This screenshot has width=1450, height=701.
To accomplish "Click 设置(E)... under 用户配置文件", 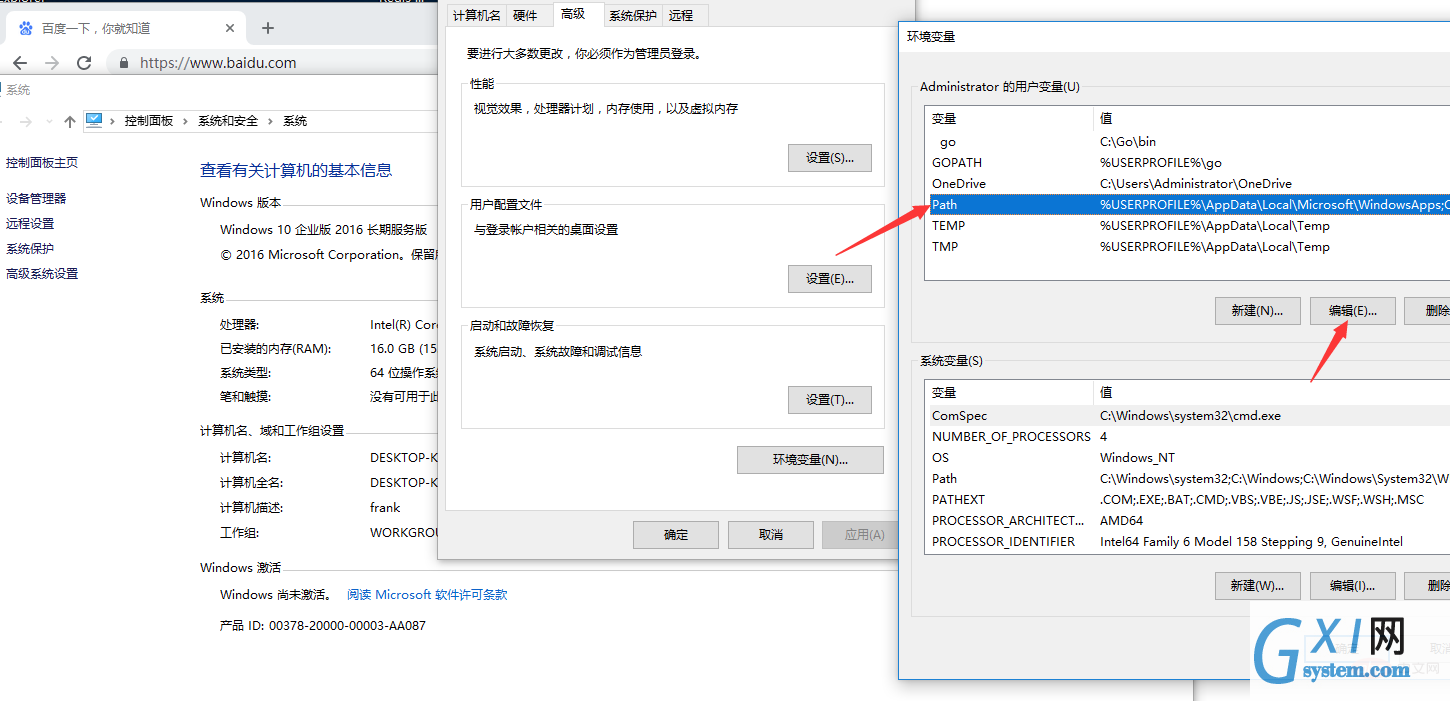I will pyautogui.click(x=829, y=279).
